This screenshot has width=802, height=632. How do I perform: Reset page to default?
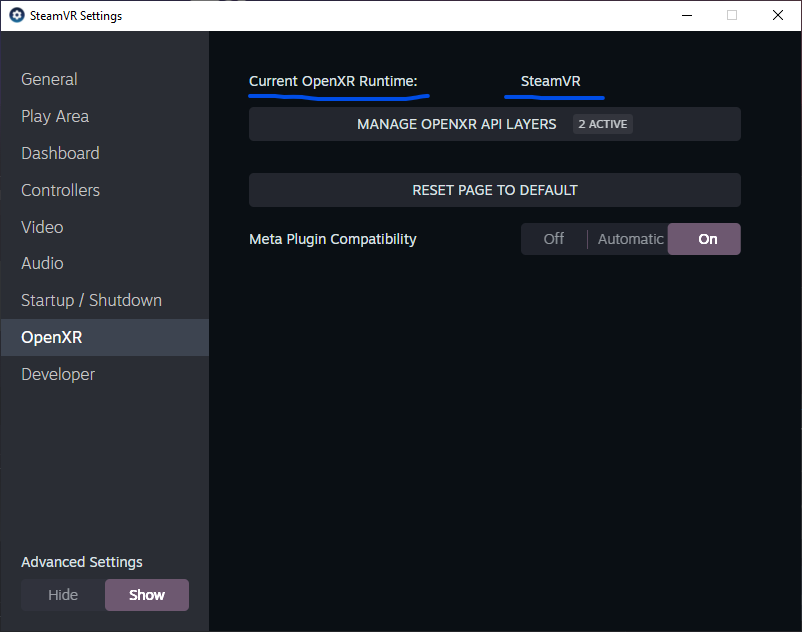pos(495,190)
